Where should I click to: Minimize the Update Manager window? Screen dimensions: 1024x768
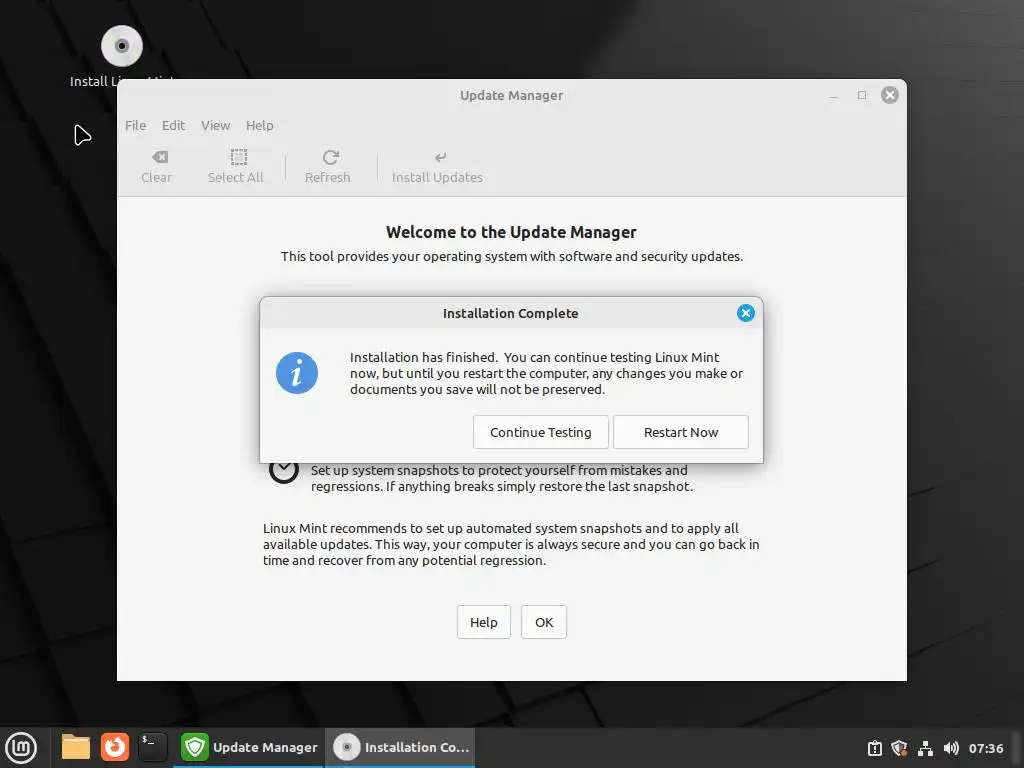tap(834, 95)
